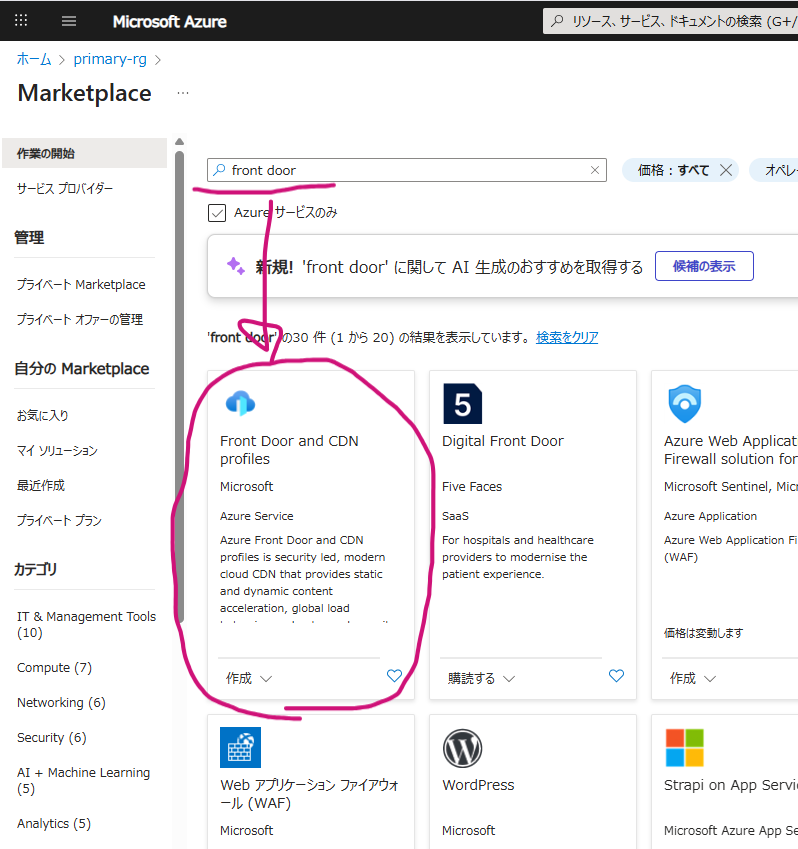The width and height of the screenshot is (798, 849).
Task: Go to ホーム breadcrumb
Action: coord(34,59)
